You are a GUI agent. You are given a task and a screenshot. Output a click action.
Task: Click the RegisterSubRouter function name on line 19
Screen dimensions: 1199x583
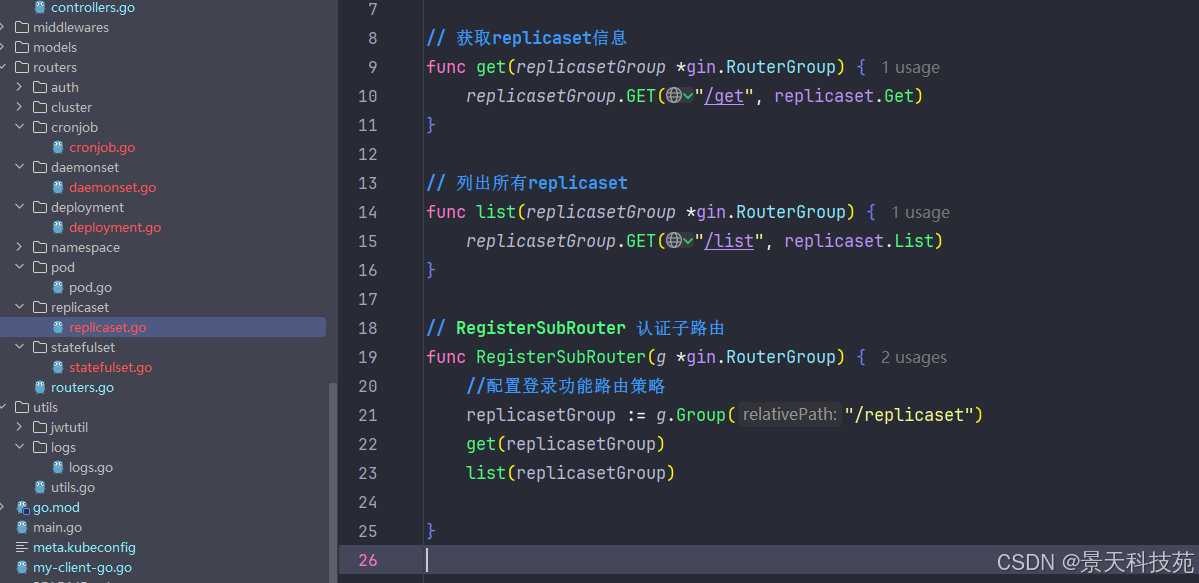pos(561,357)
